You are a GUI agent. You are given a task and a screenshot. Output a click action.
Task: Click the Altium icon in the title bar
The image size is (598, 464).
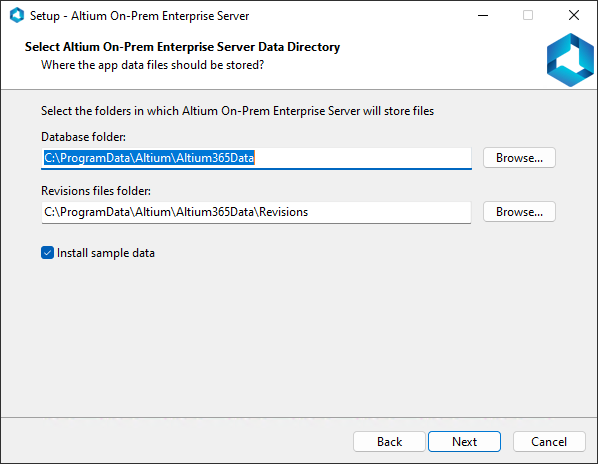pyautogui.click(x=17, y=16)
